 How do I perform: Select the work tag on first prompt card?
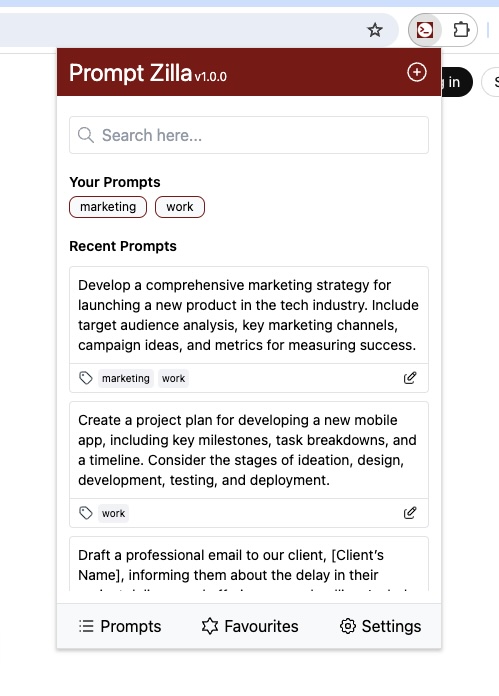pyautogui.click(x=173, y=378)
